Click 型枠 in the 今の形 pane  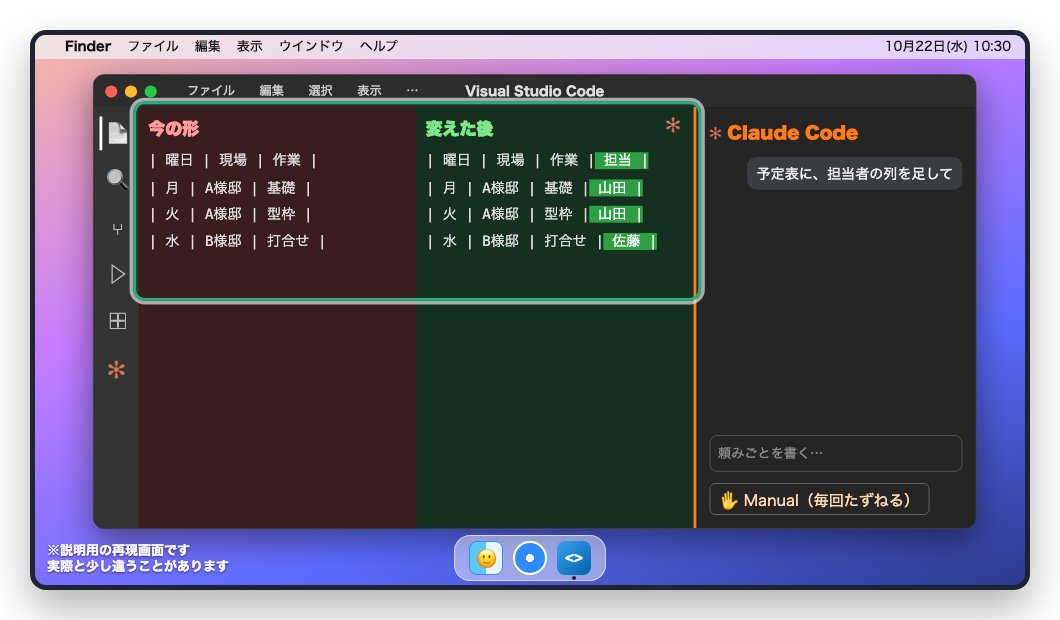(x=281, y=214)
